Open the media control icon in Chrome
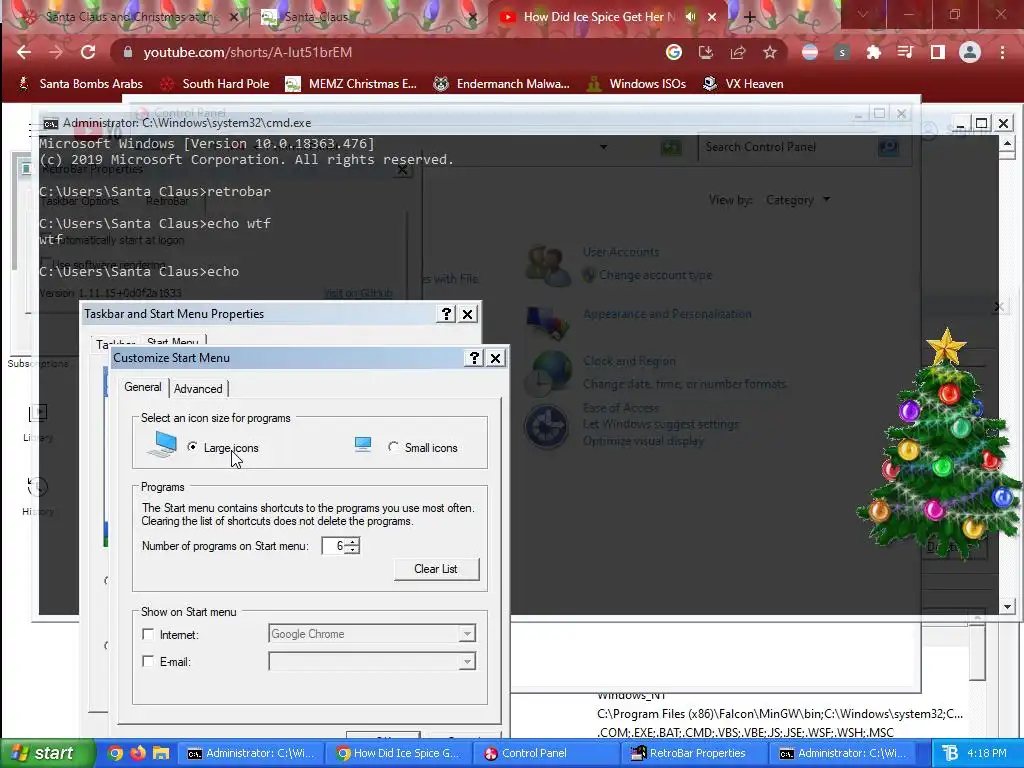 (x=905, y=52)
